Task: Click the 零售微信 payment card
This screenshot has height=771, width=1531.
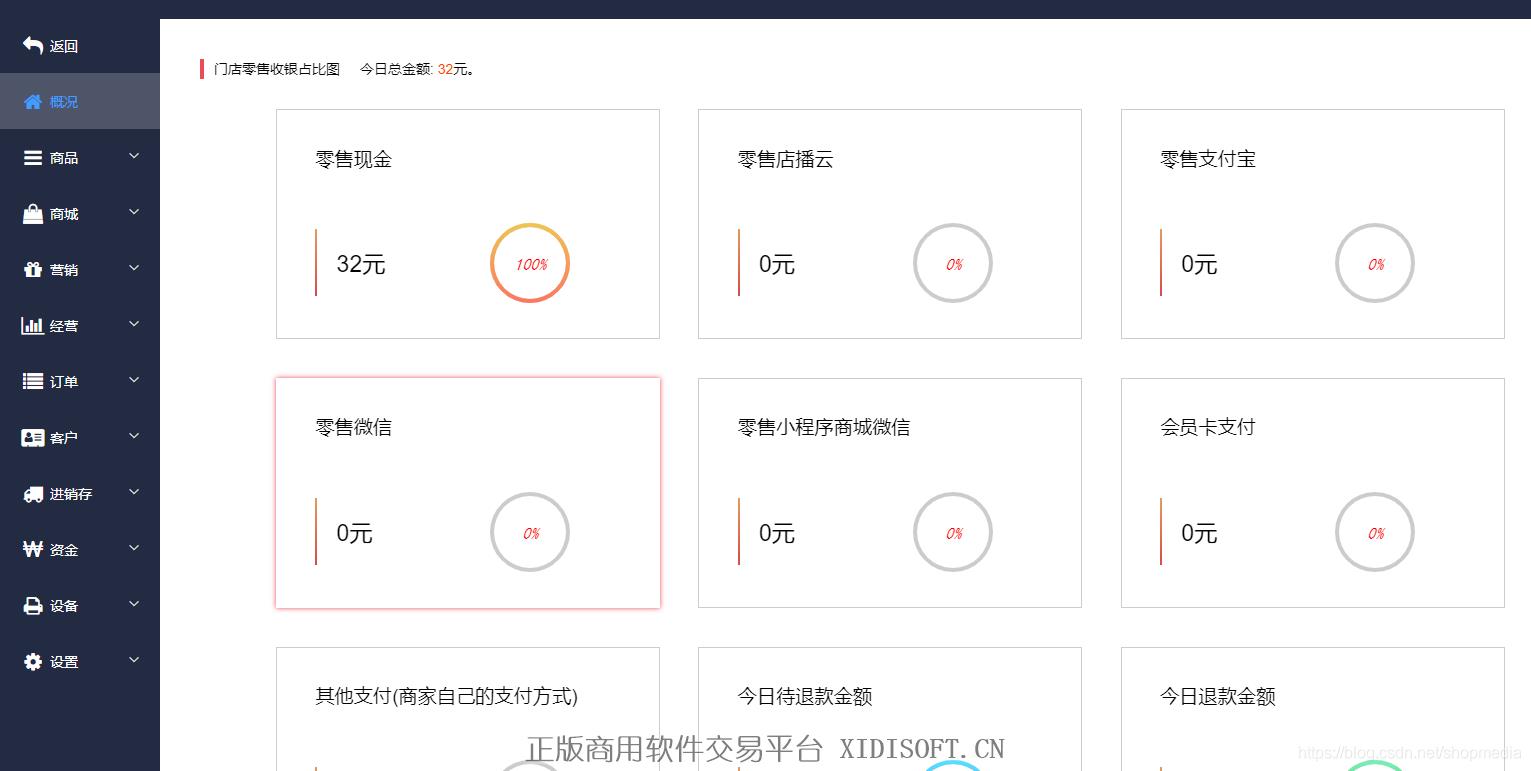Action: (467, 492)
